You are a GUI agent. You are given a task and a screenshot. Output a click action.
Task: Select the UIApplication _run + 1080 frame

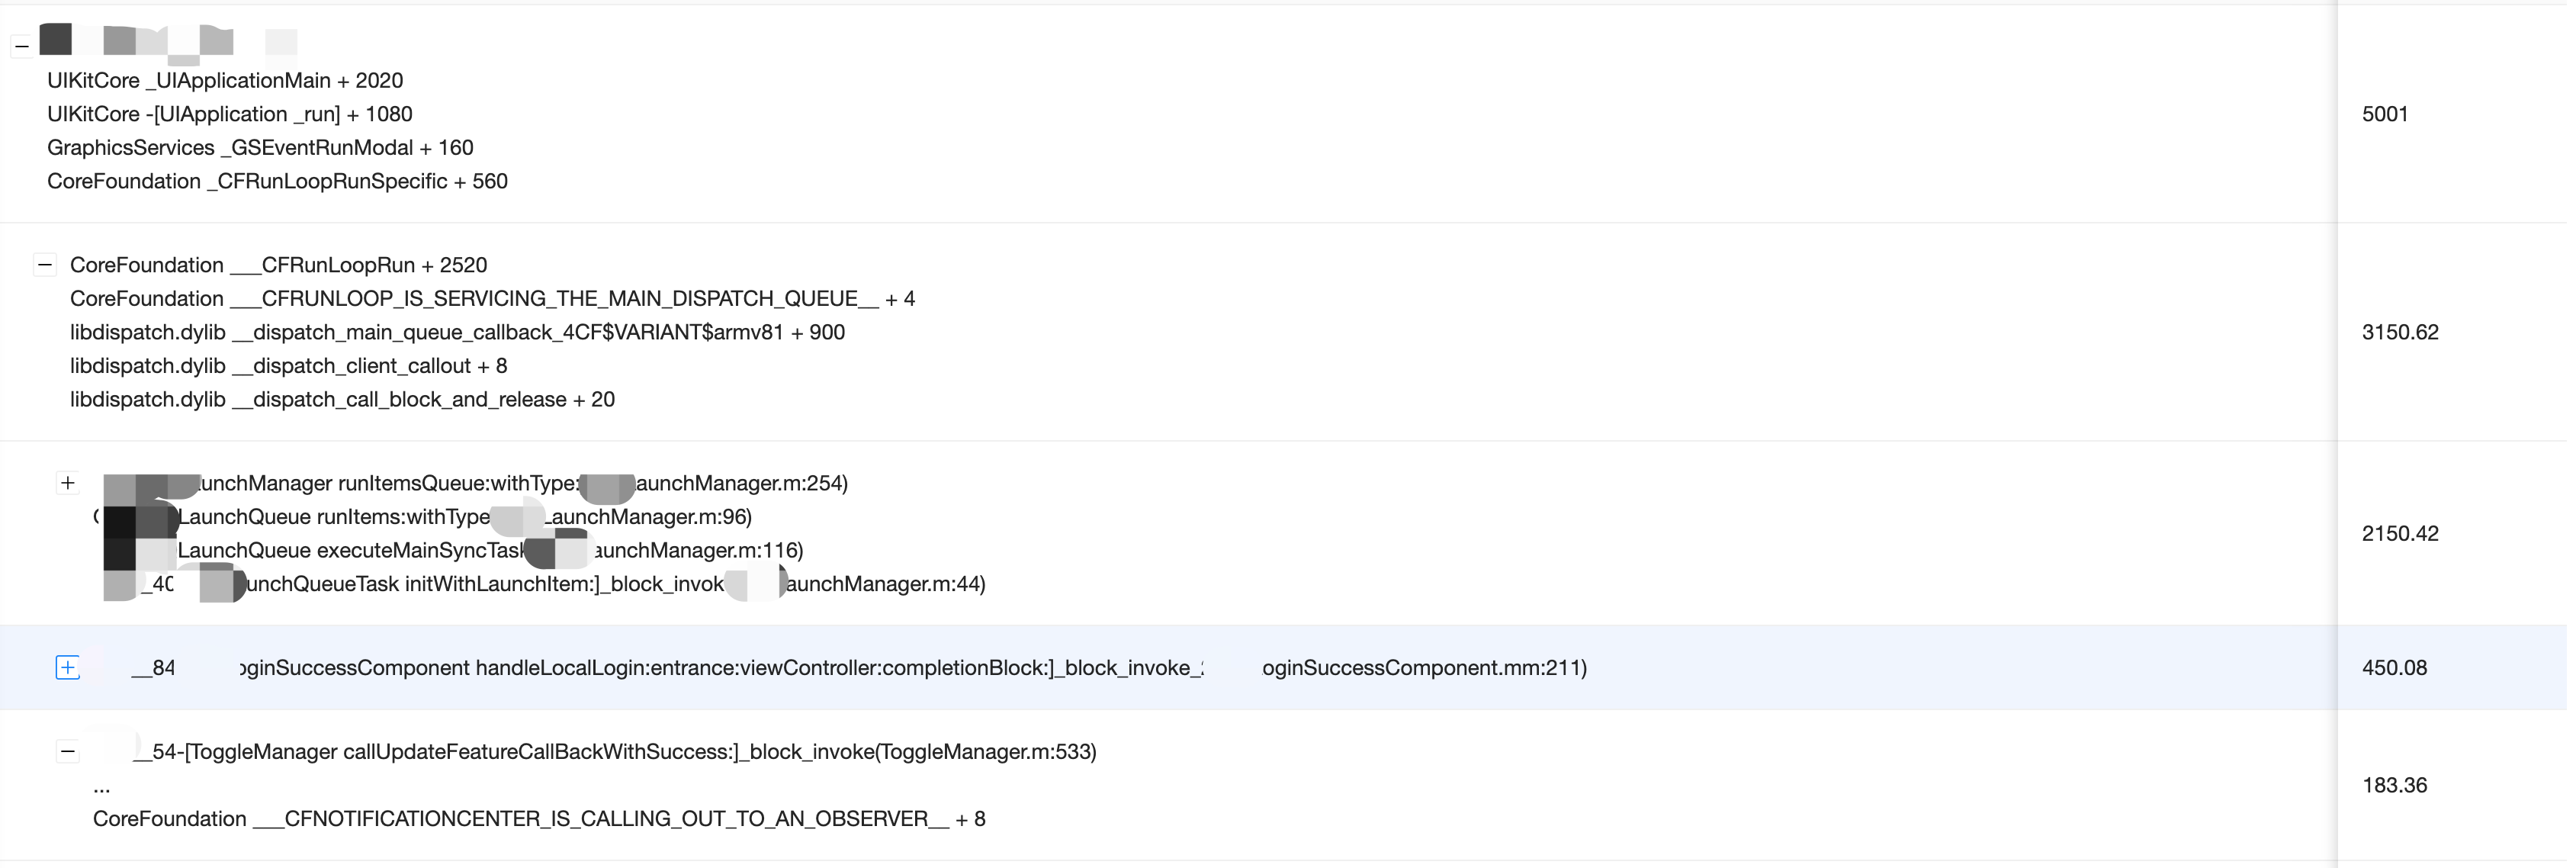point(229,115)
